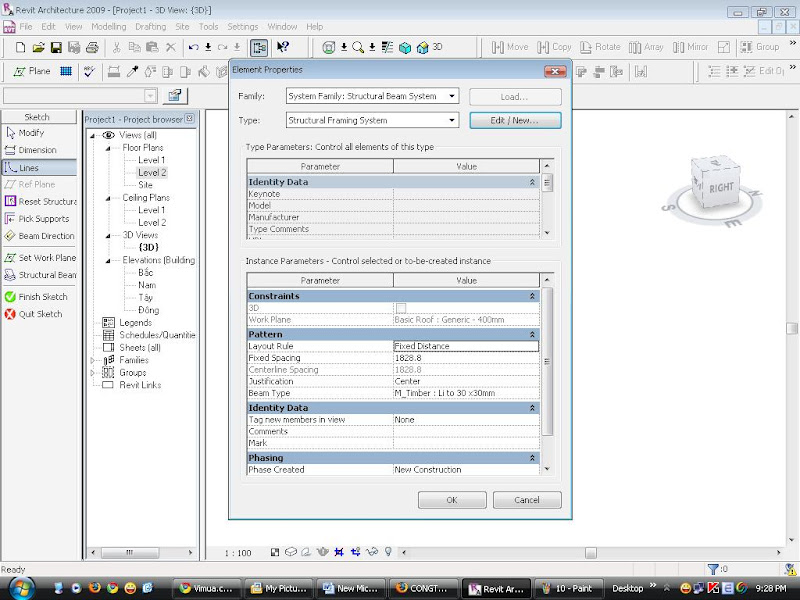Image resolution: width=800 pixels, height=600 pixels.
Task: Save the project with the floppy disk icon
Action: (56, 47)
